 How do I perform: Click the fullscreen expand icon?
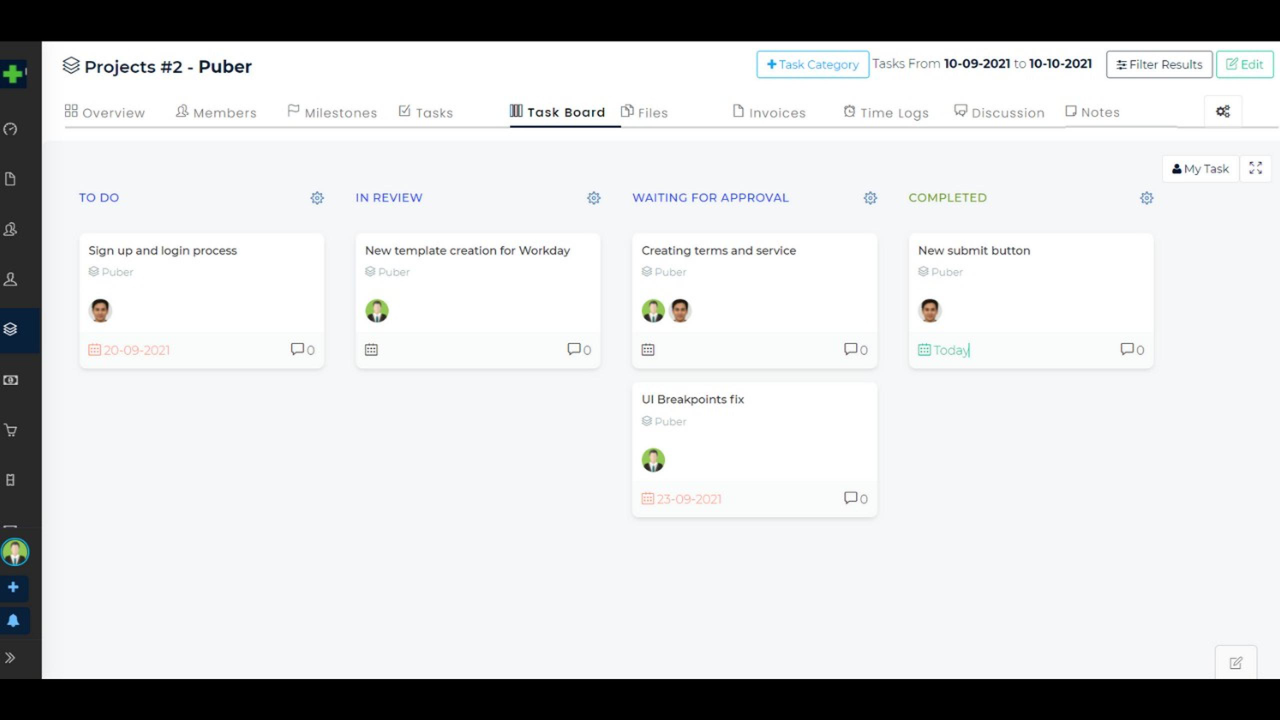coord(1256,169)
